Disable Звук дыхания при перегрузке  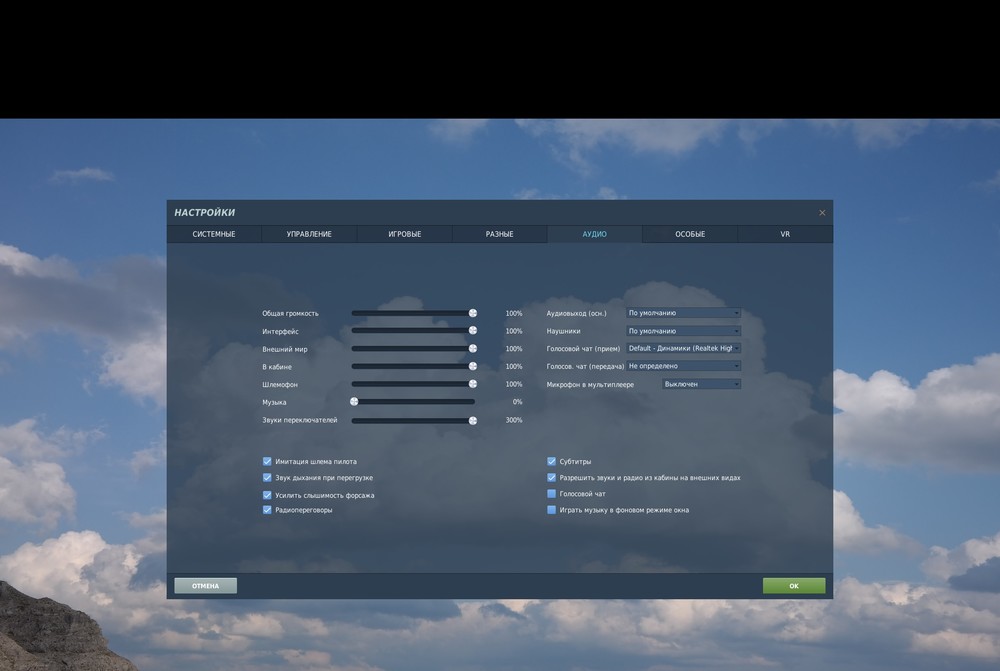[267, 477]
